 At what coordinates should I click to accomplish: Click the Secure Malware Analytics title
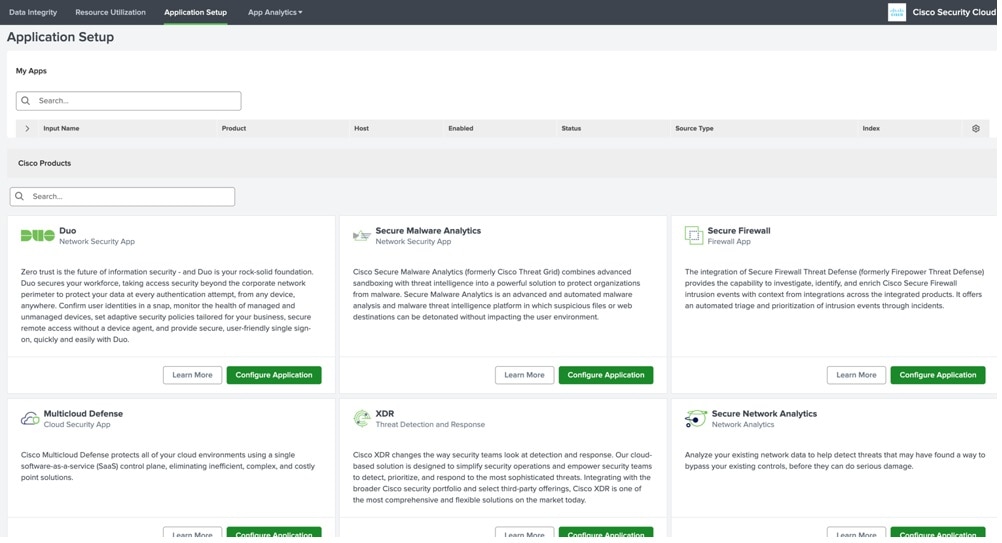coord(428,231)
